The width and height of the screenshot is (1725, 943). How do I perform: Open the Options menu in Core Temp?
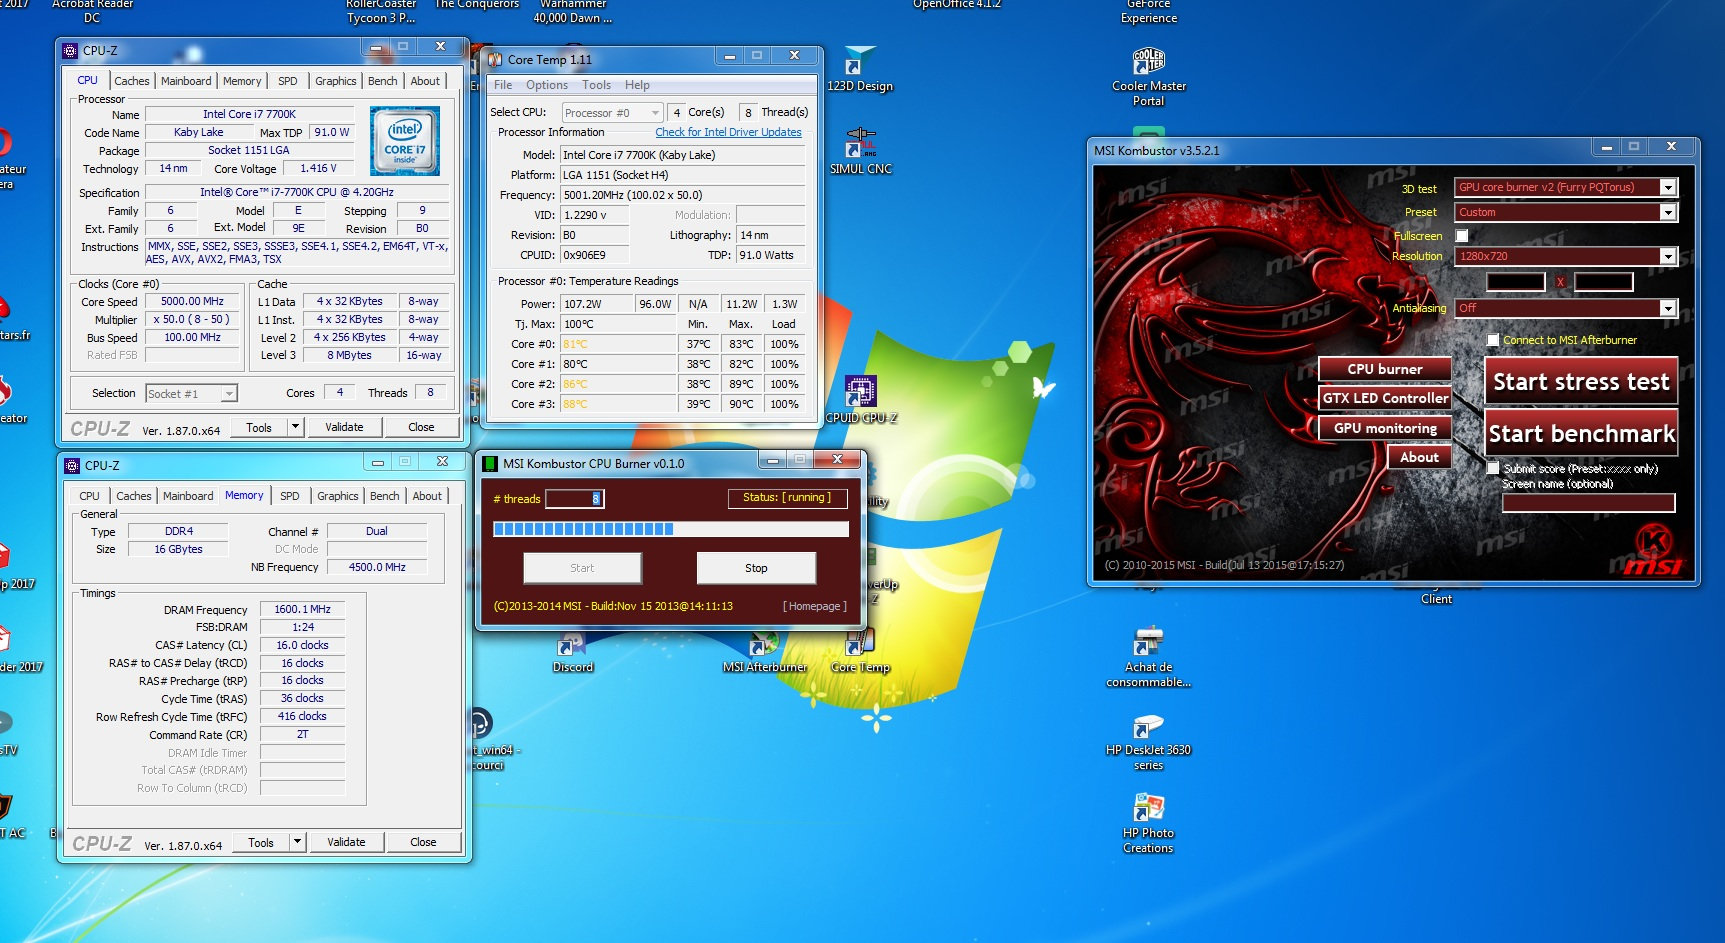pyautogui.click(x=546, y=85)
